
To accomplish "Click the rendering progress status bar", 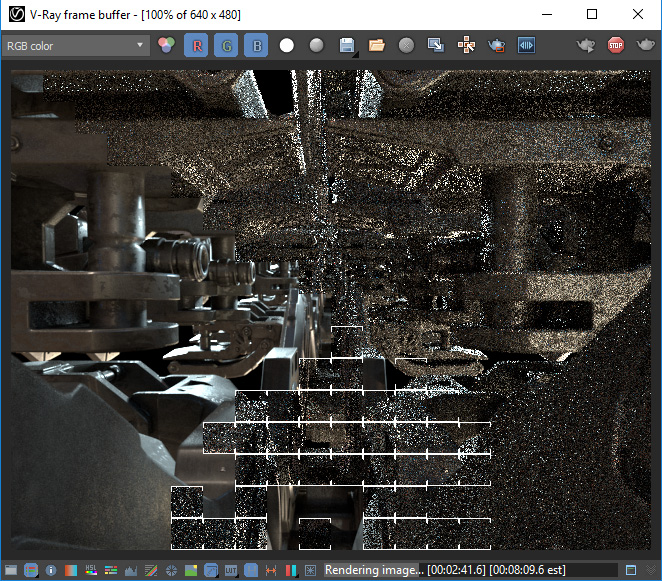I will 471,570.
